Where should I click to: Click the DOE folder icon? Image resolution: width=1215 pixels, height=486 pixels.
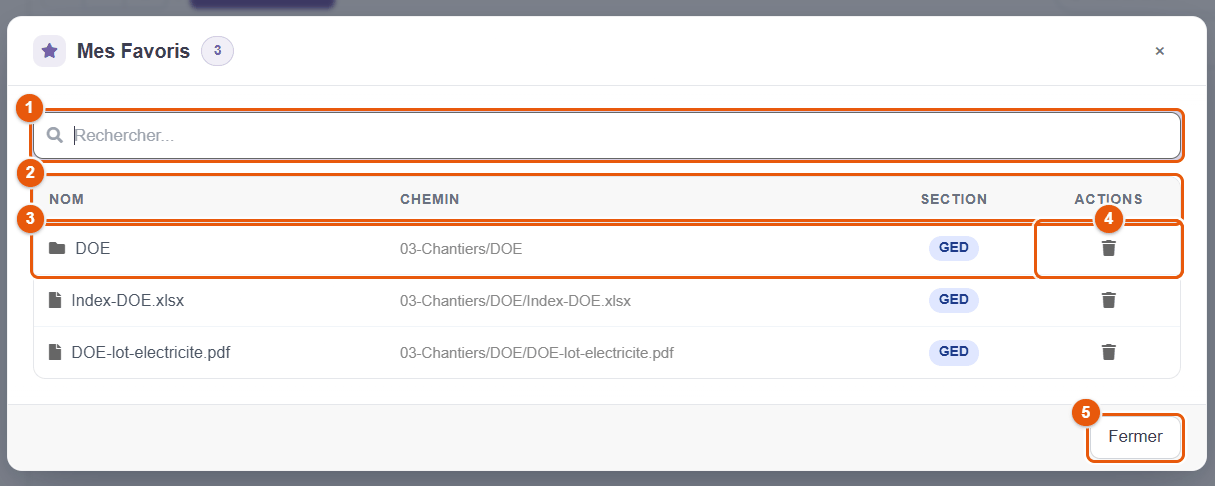[57, 248]
